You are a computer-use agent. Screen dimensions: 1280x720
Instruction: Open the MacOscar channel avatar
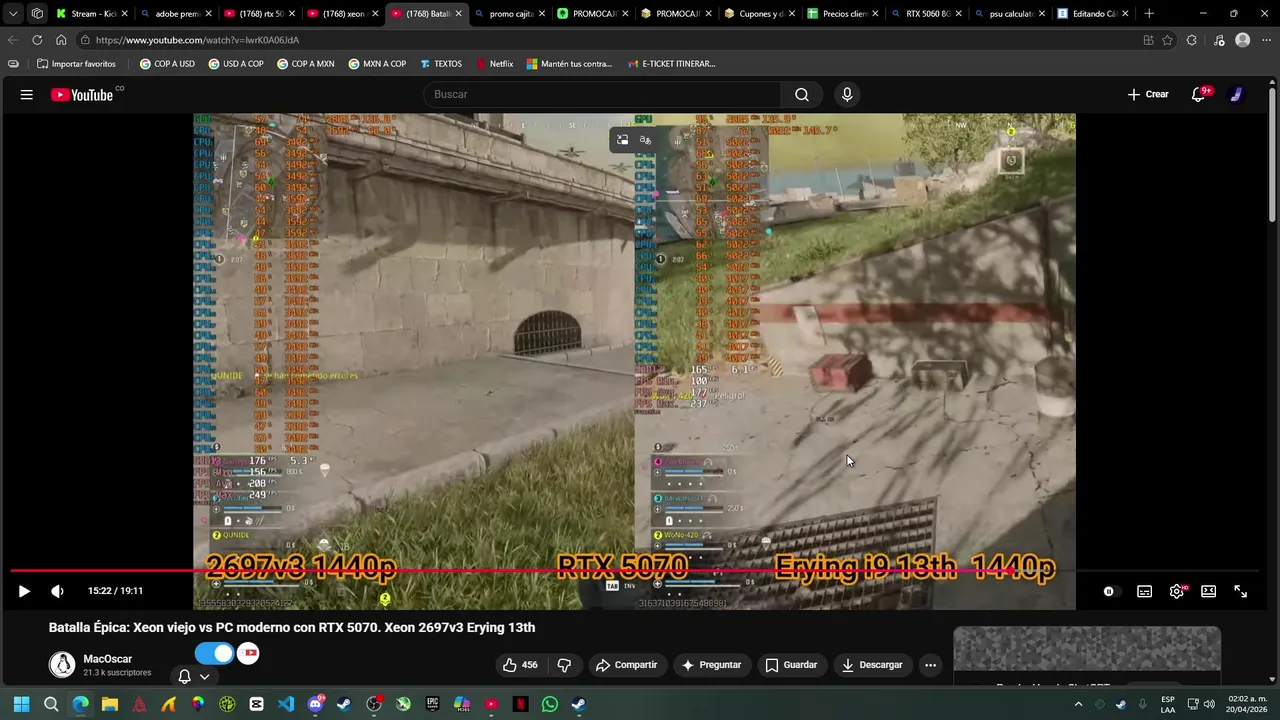coord(63,665)
